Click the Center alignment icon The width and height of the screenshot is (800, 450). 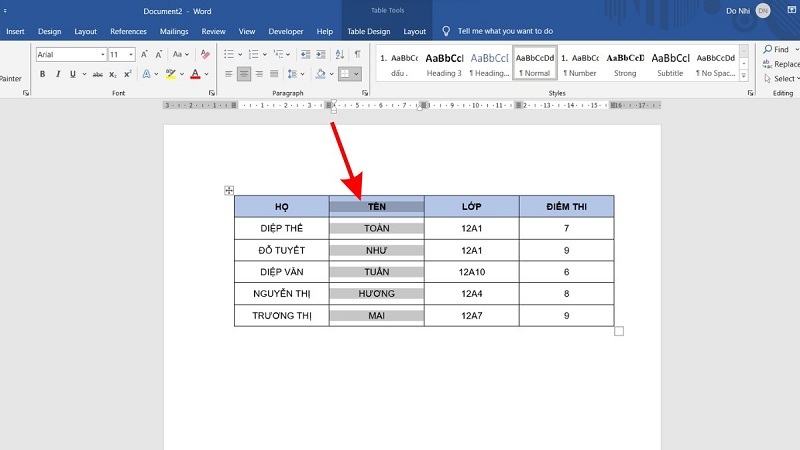(x=245, y=74)
